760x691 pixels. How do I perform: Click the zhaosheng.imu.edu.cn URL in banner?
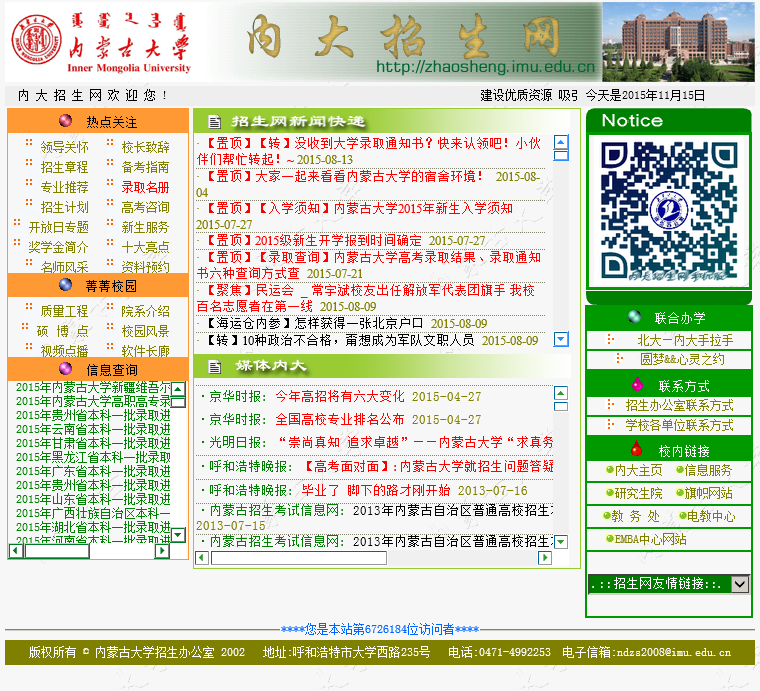(485, 67)
